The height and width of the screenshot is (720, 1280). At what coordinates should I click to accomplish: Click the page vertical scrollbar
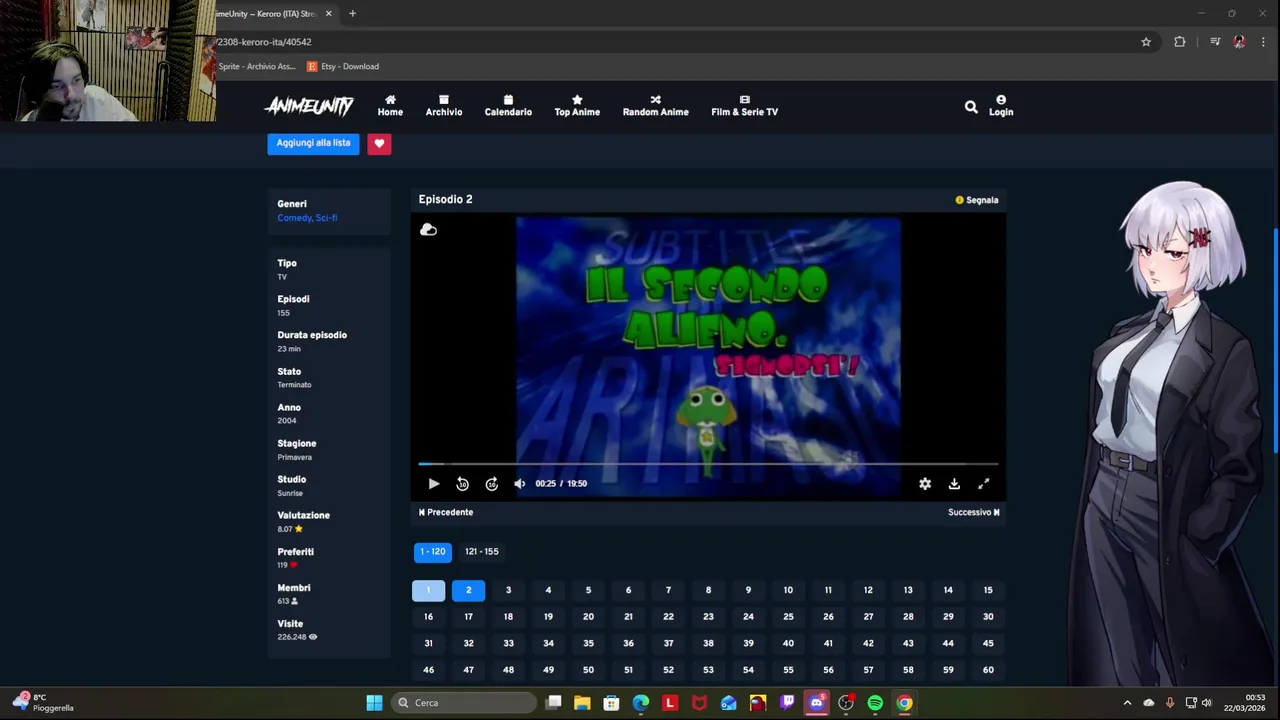(x=1275, y=340)
